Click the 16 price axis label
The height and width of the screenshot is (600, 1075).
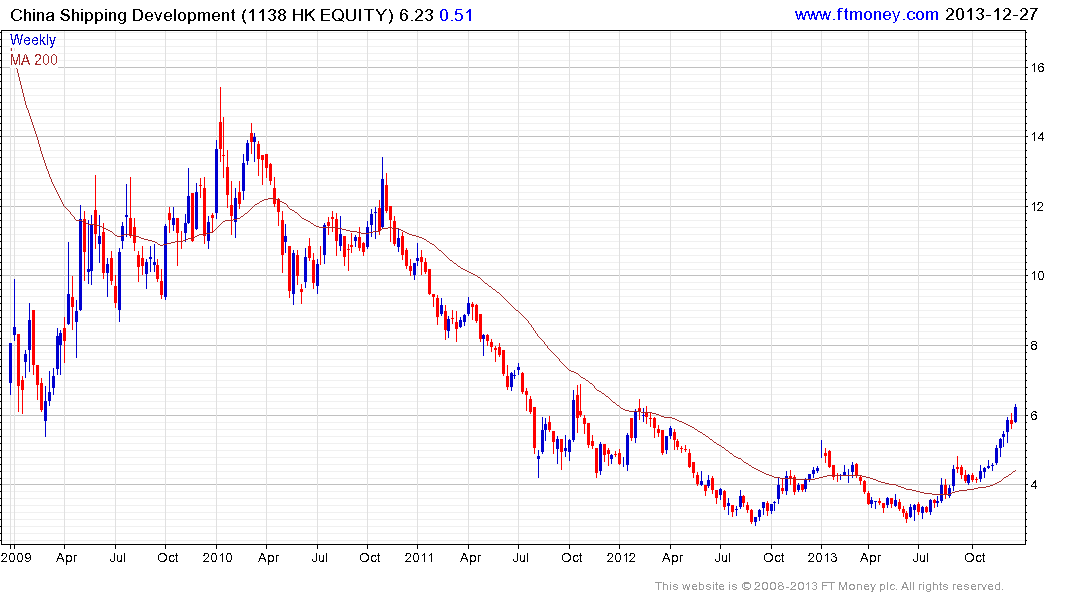(1037, 67)
